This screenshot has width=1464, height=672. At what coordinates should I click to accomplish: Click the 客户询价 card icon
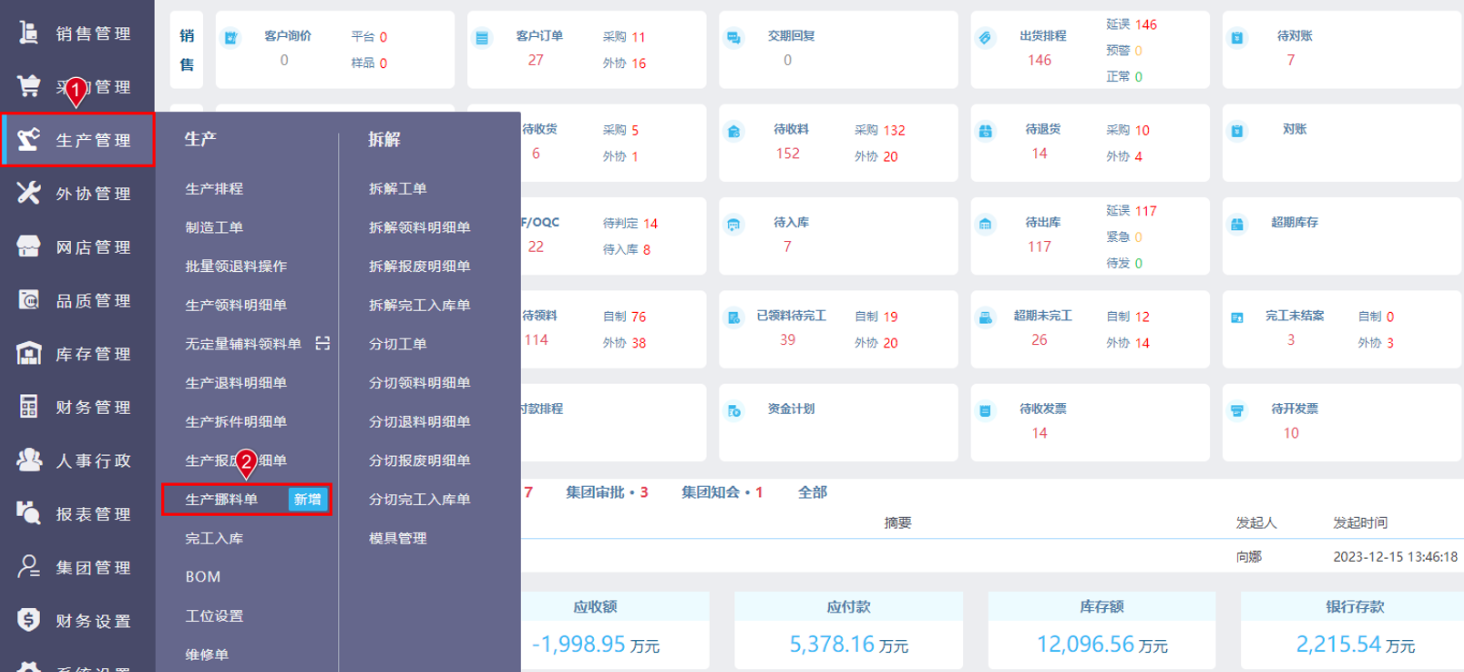coord(230,39)
